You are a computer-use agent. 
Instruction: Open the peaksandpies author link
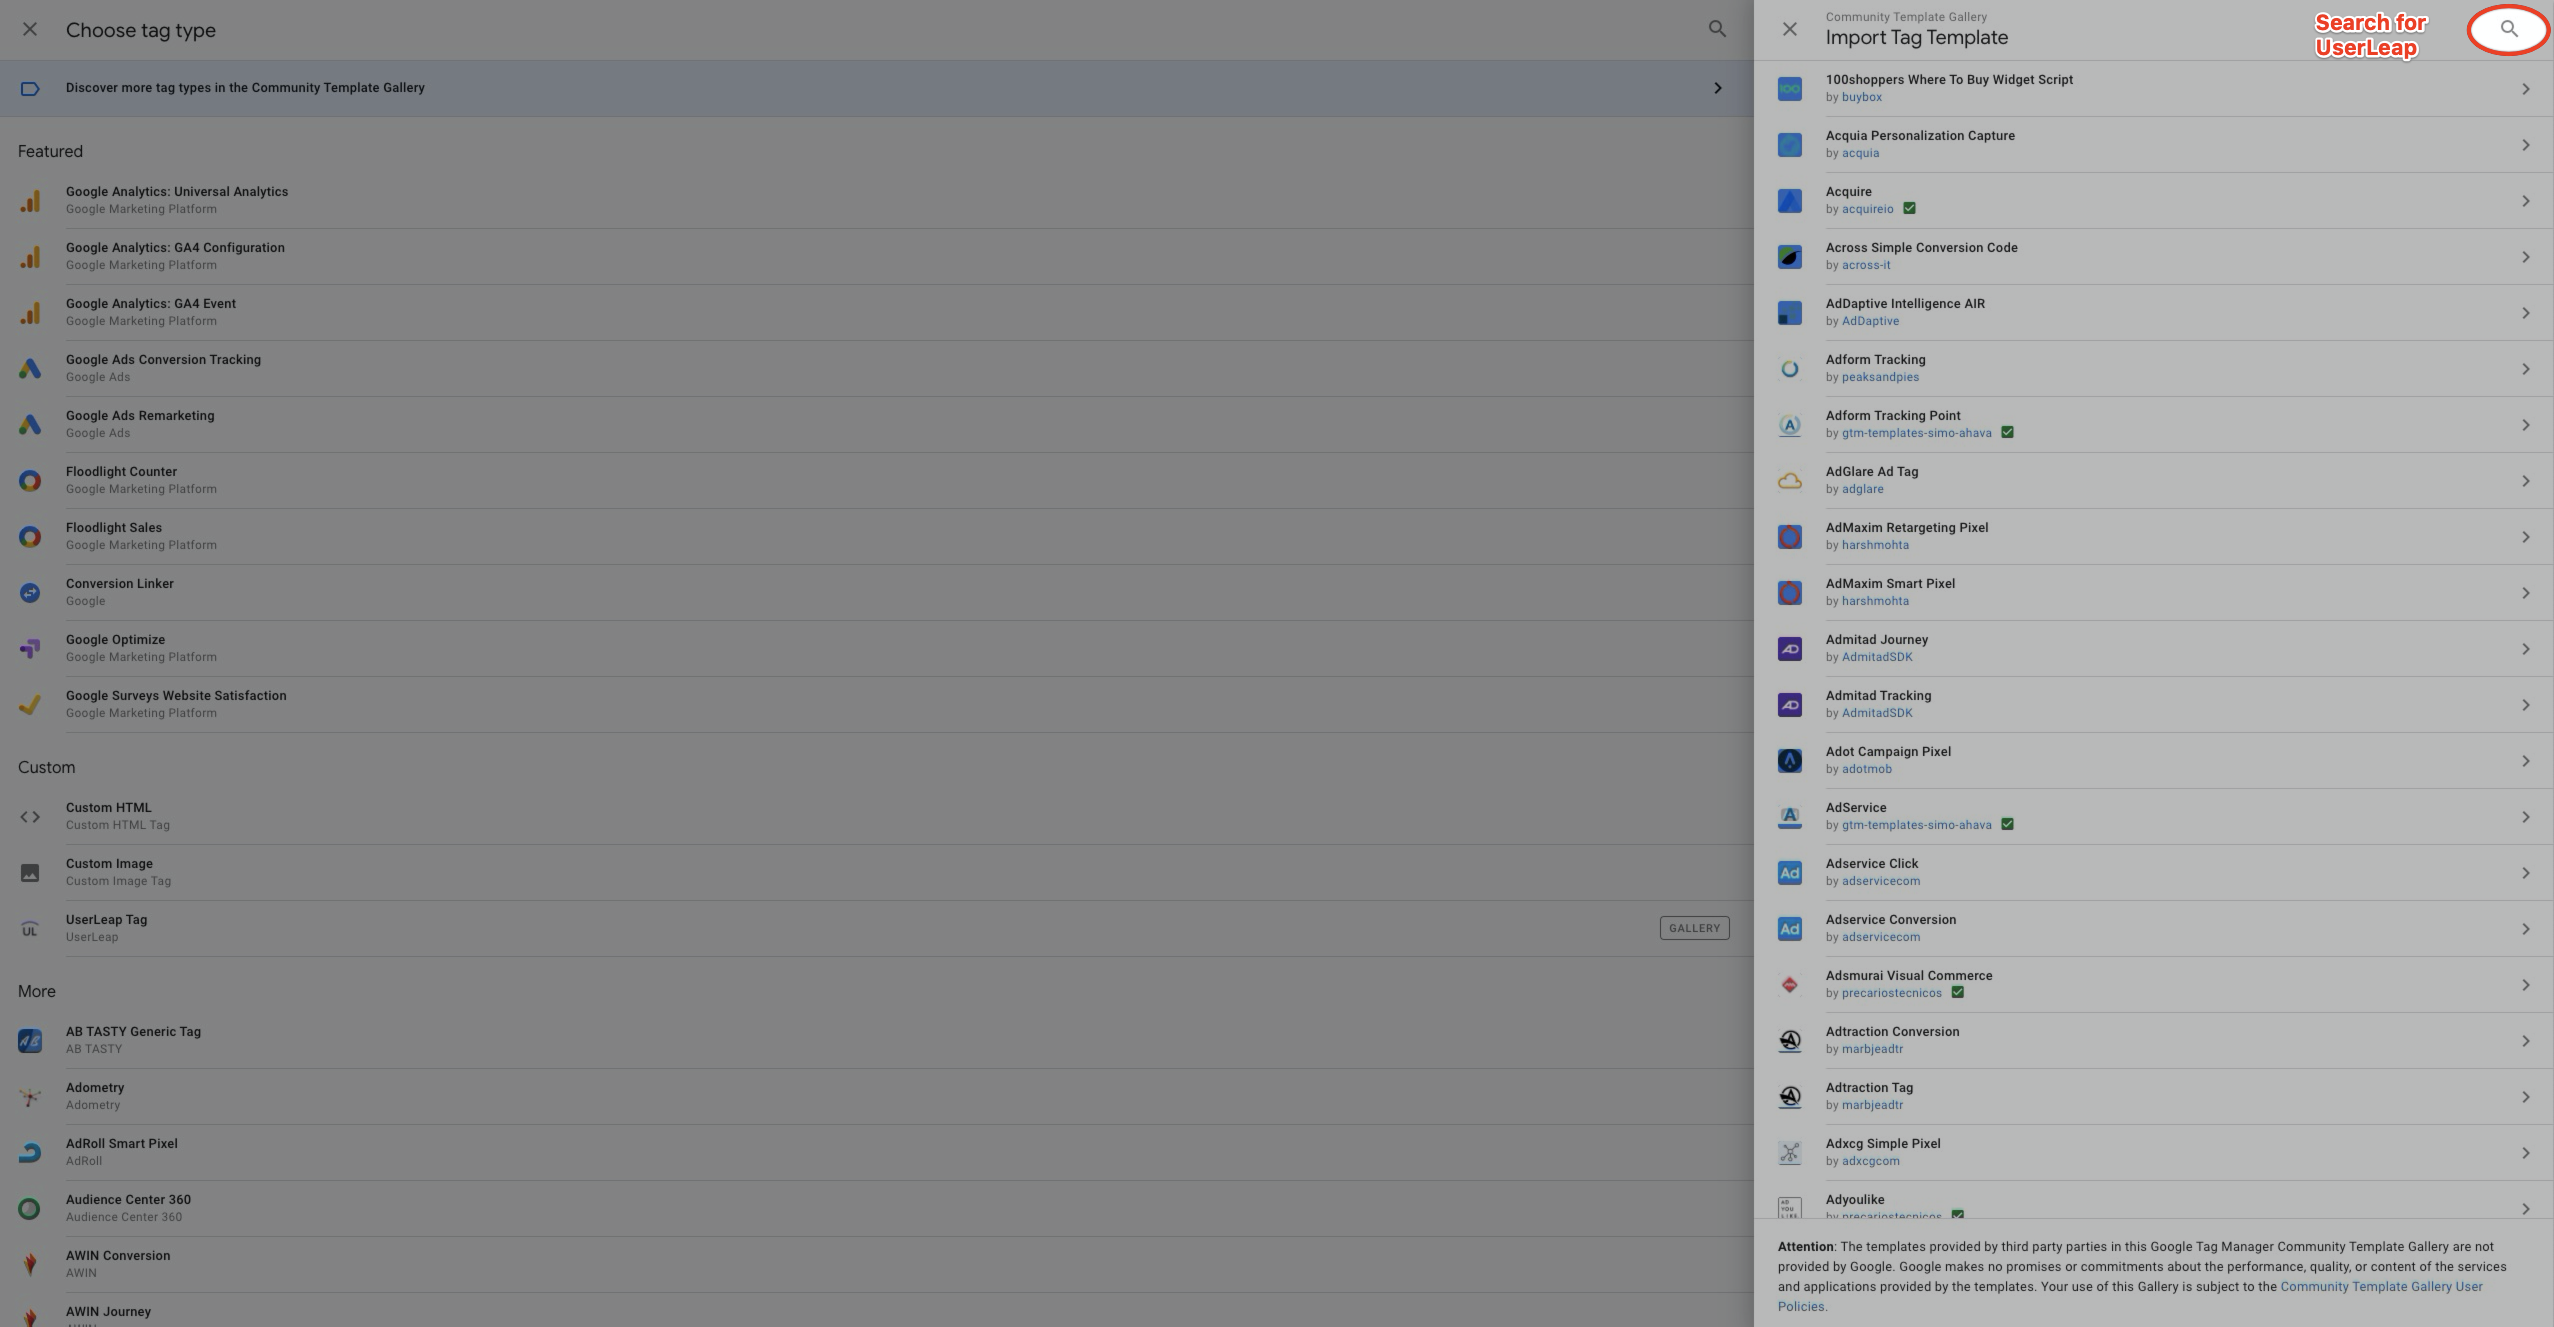[x=1880, y=377]
